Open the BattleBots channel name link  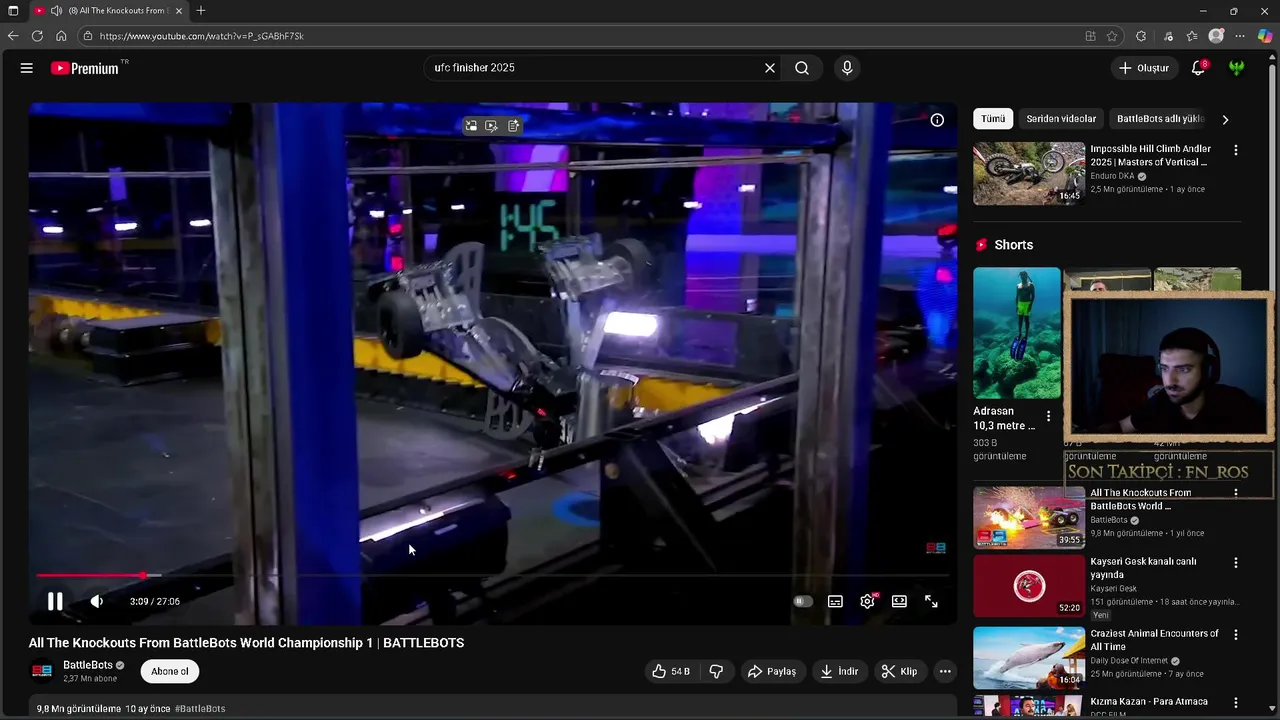coord(88,665)
